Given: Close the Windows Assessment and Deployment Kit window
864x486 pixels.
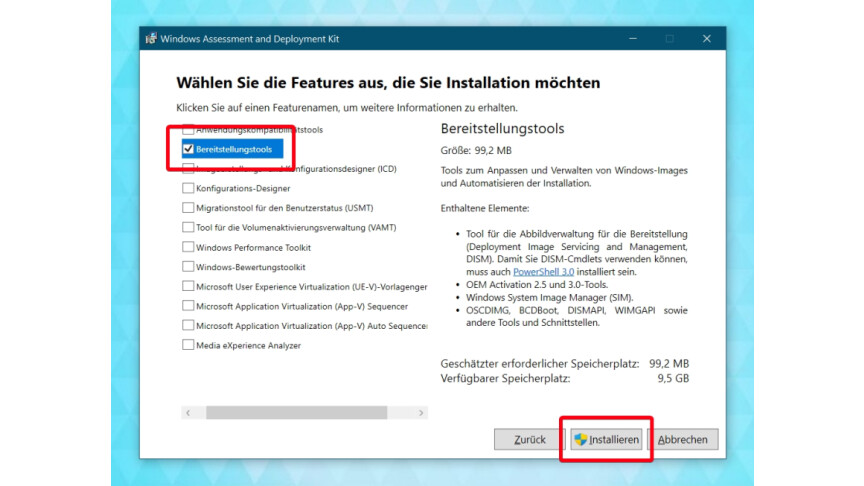Looking at the screenshot, I should (x=706, y=39).
